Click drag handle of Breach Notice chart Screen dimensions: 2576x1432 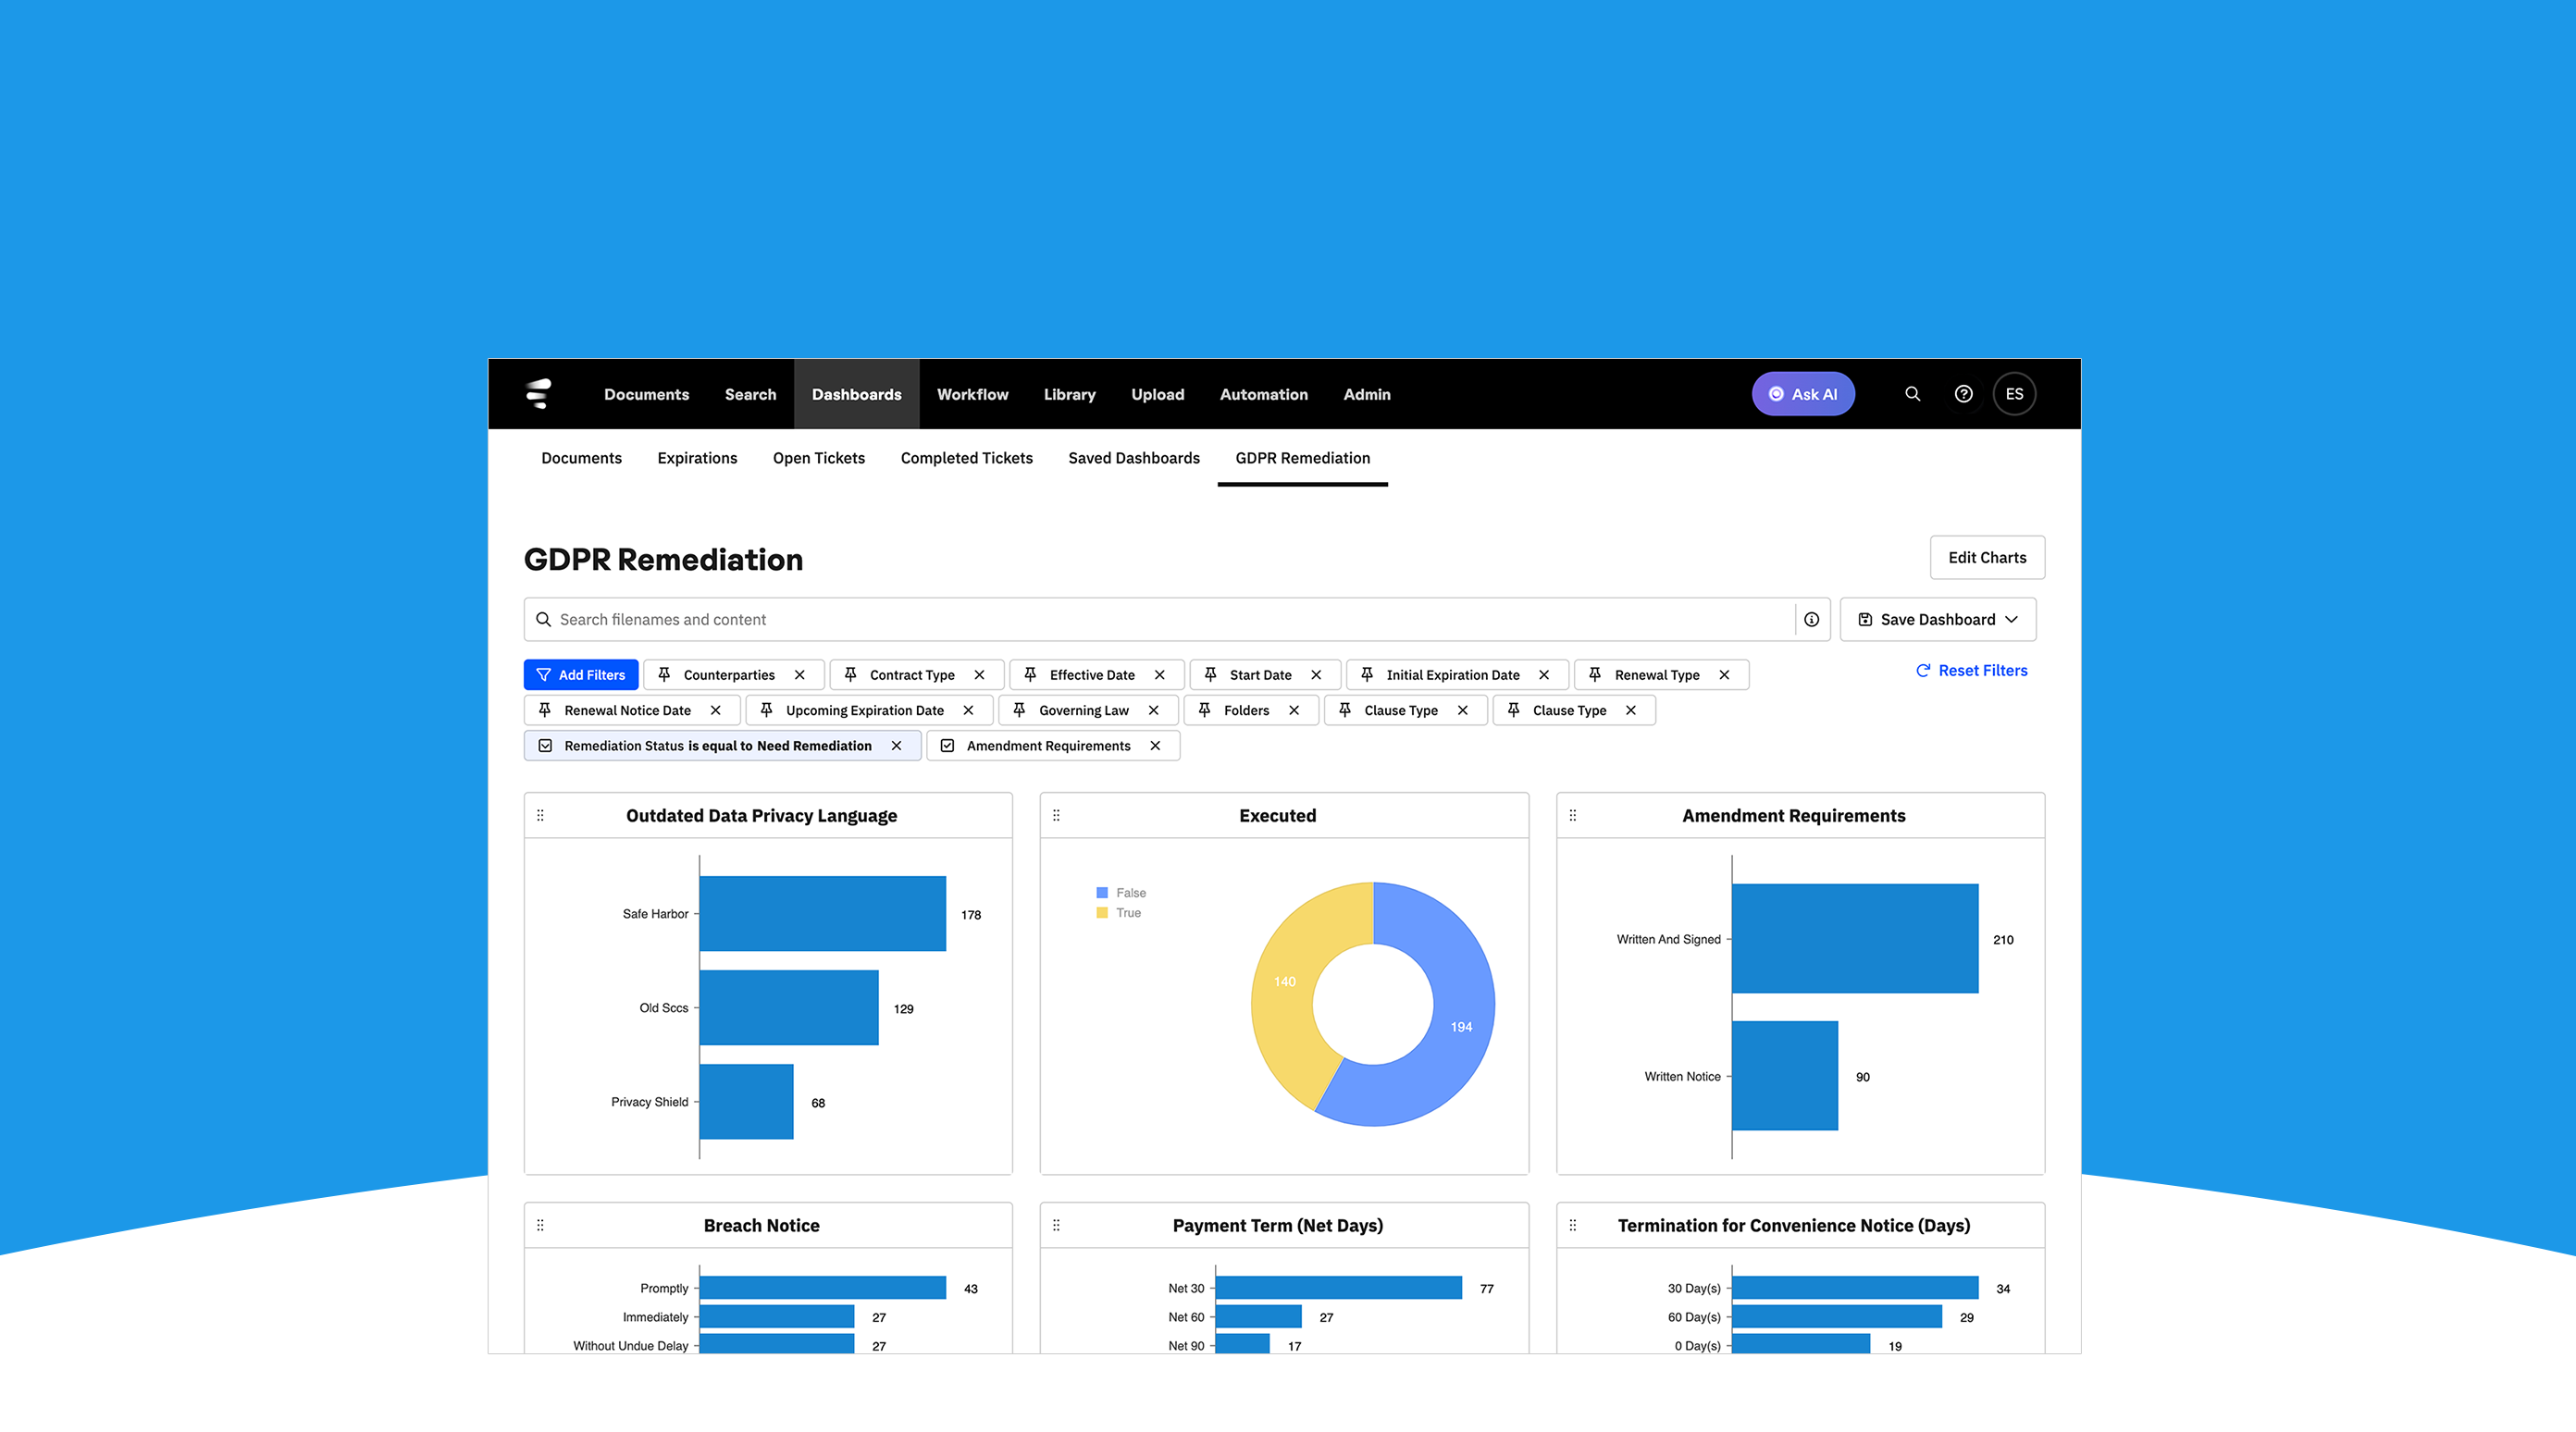click(541, 1225)
